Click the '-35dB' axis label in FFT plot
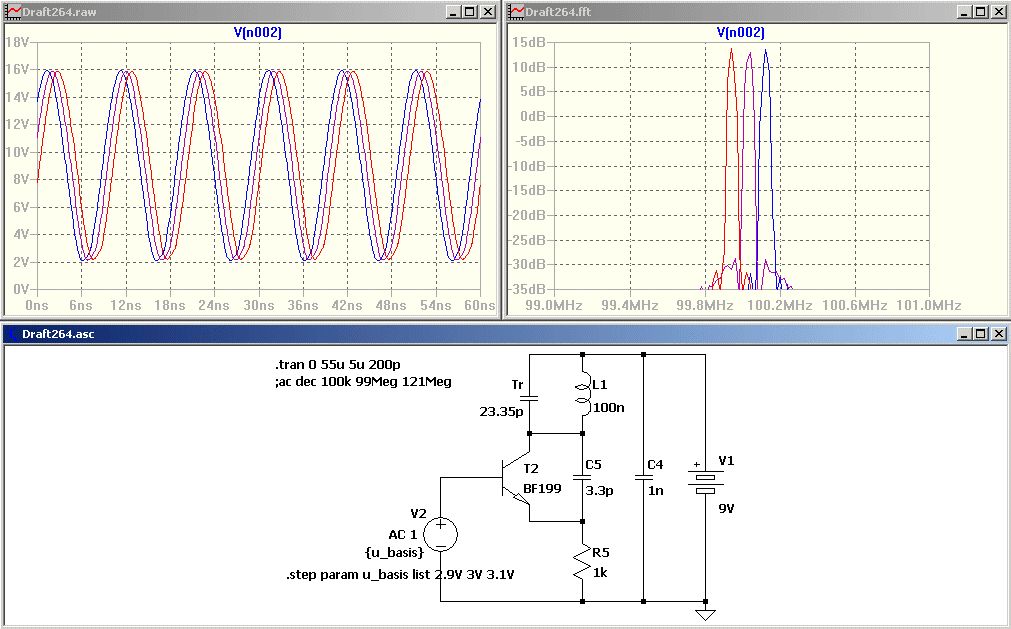This screenshot has width=1011, height=629. click(x=526, y=289)
